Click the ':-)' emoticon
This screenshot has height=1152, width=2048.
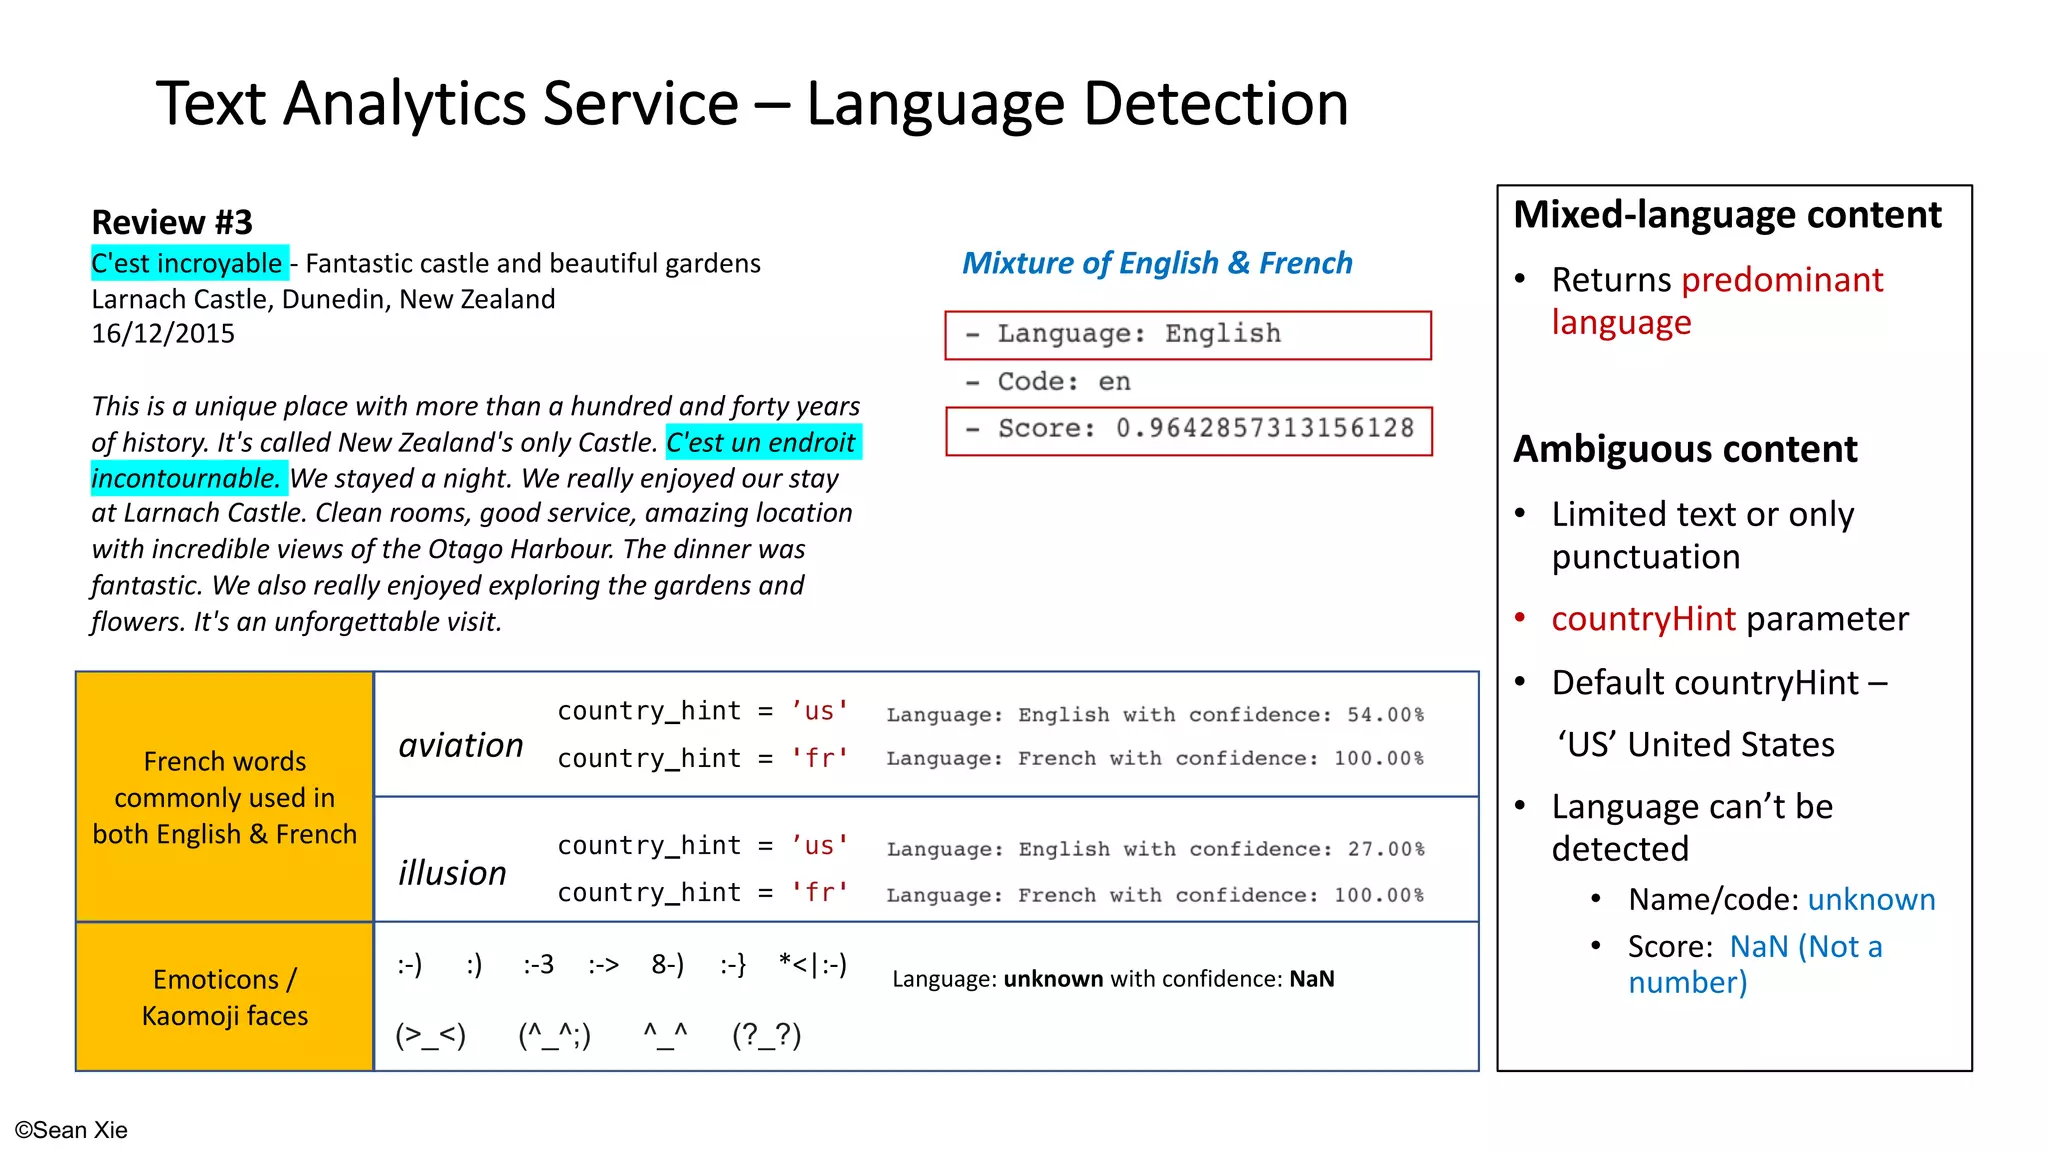coord(410,965)
